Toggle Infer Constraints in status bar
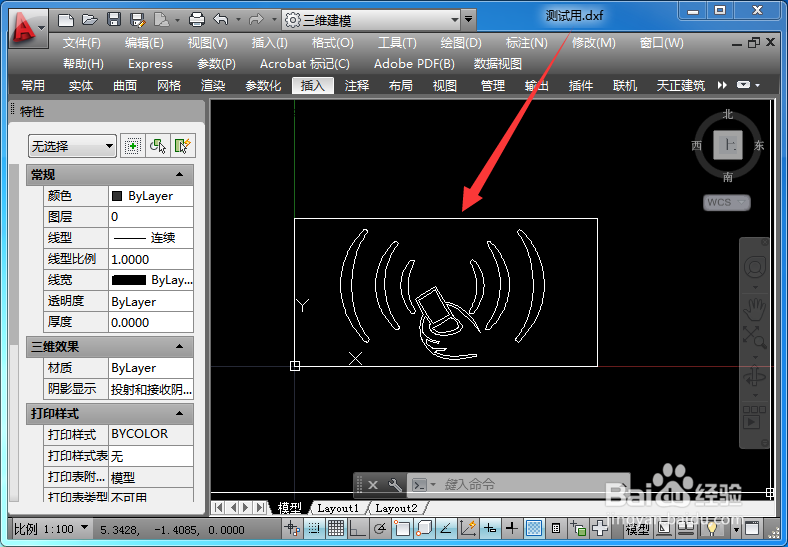Viewport: 788px width, 547px height. pos(292,528)
